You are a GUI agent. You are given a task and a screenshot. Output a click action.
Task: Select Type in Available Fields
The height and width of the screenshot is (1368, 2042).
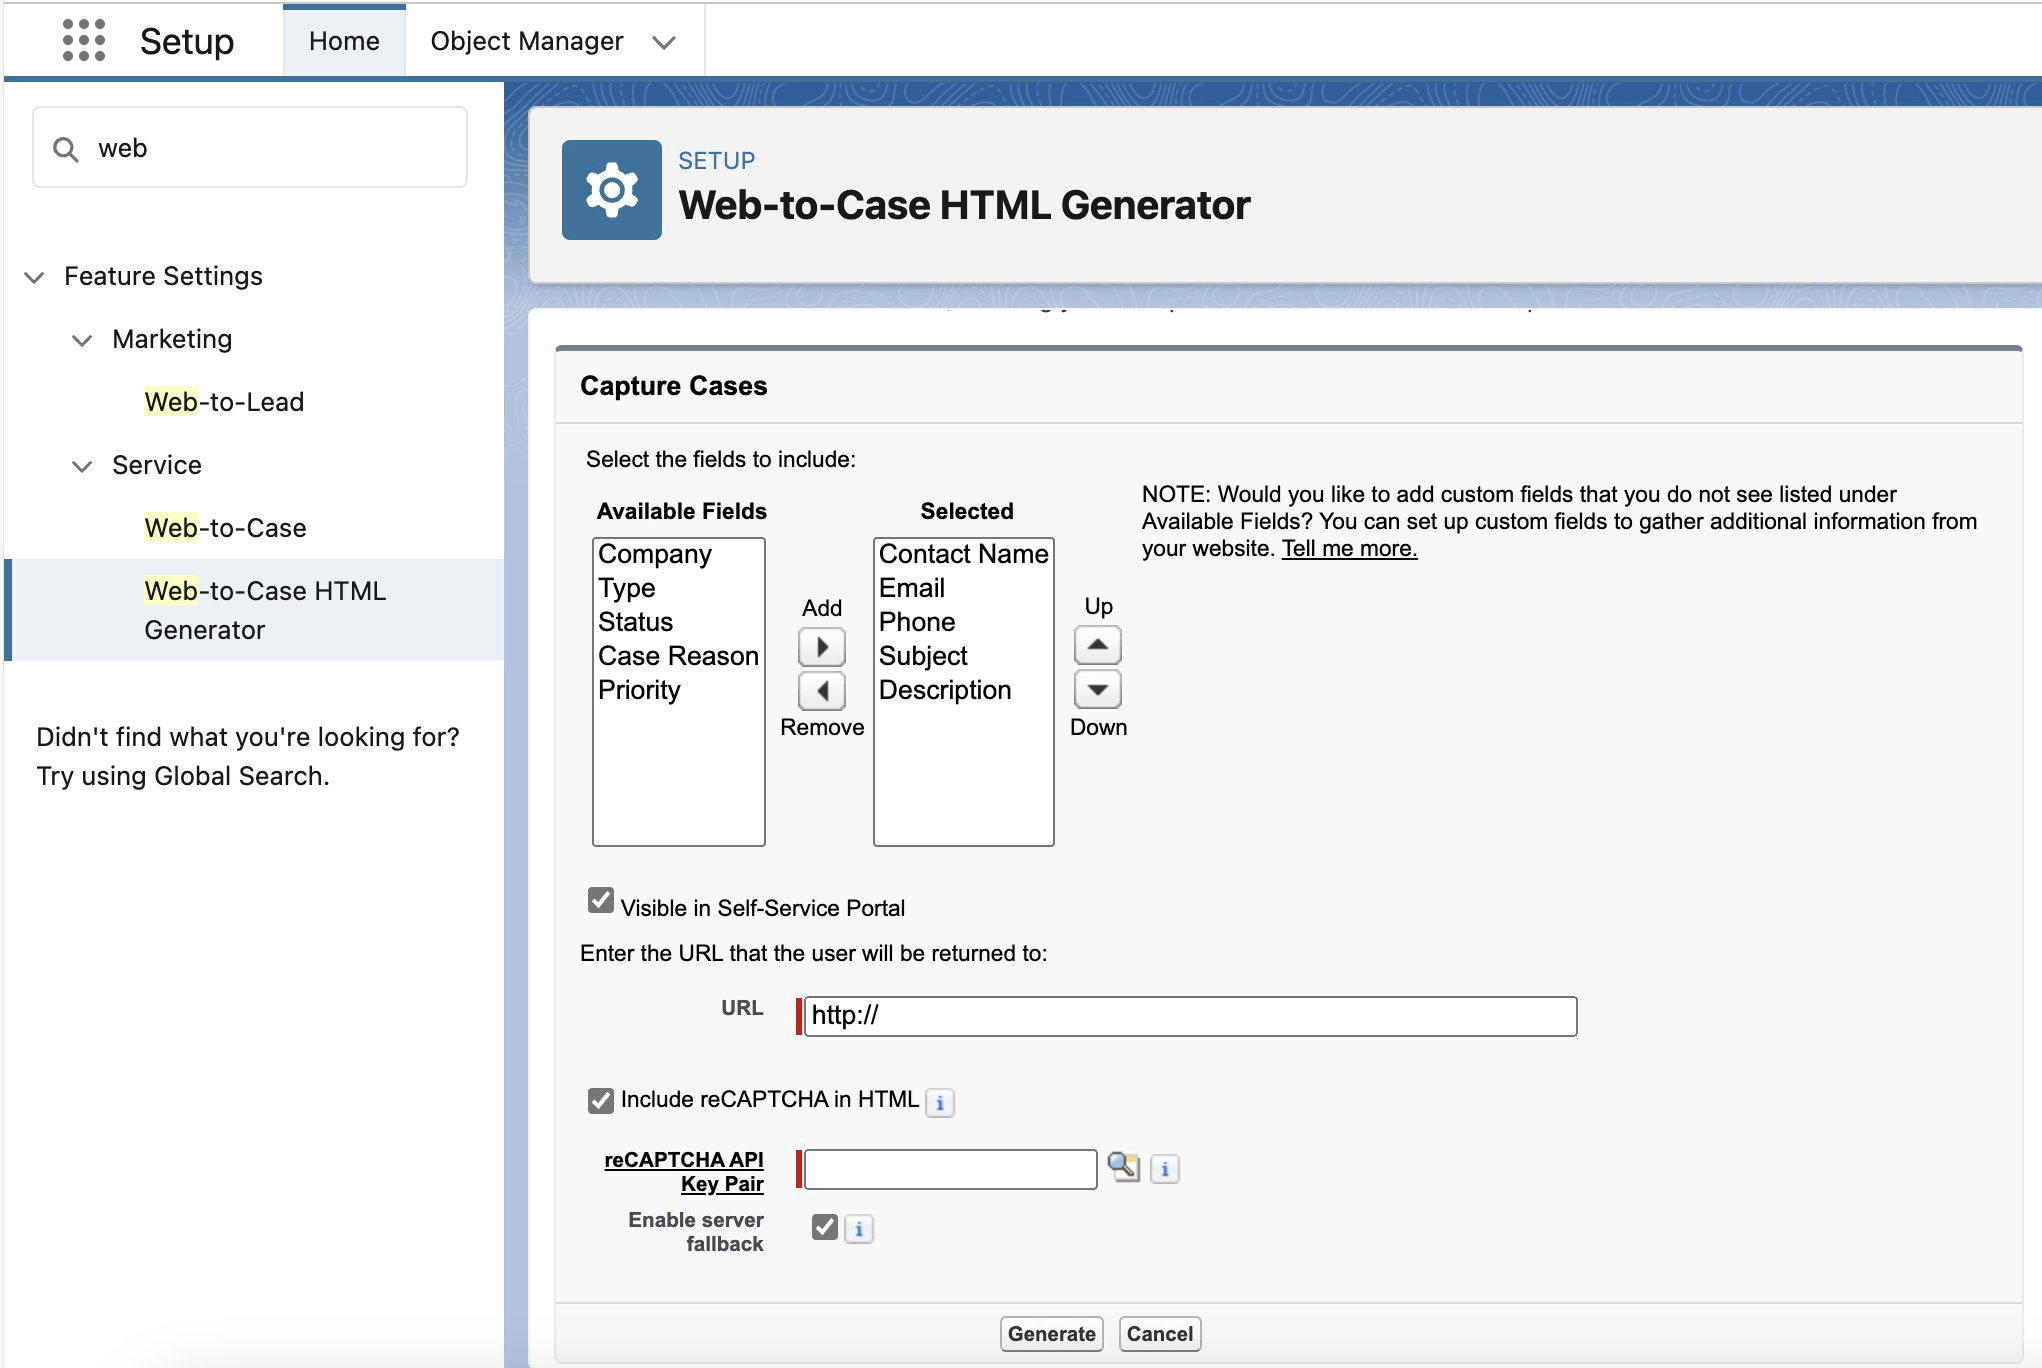pos(679,588)
